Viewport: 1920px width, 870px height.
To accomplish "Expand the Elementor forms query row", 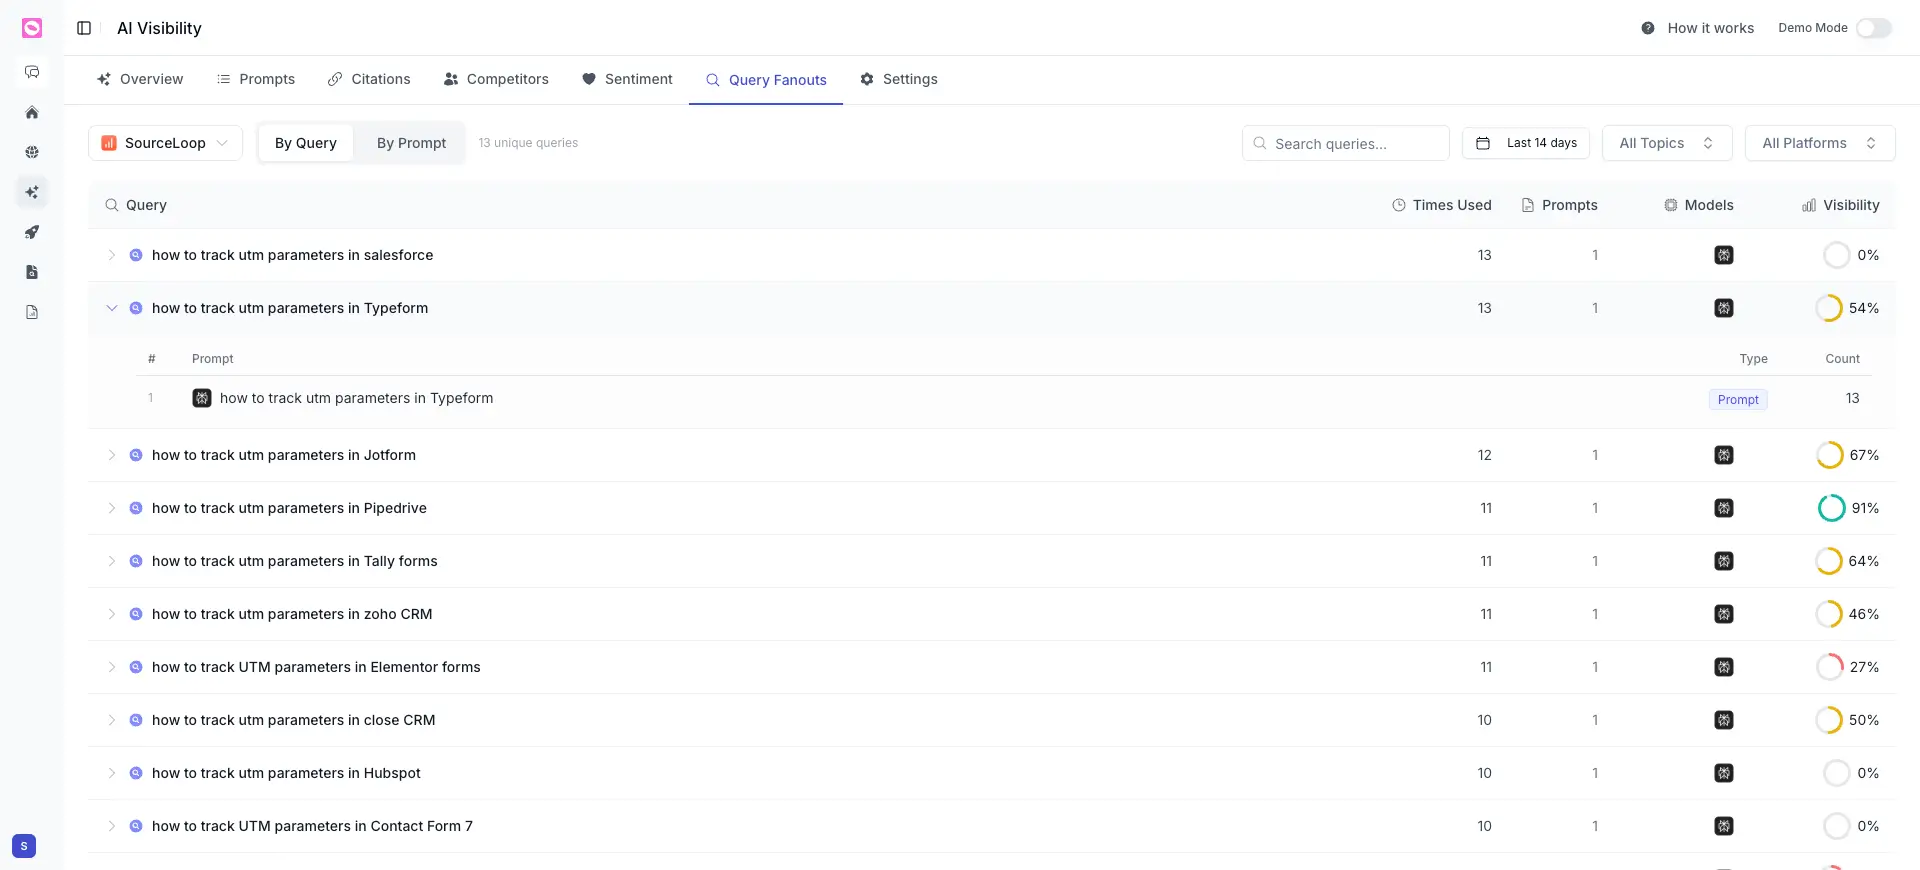I will pyautogui.click(x=111, y=667).
